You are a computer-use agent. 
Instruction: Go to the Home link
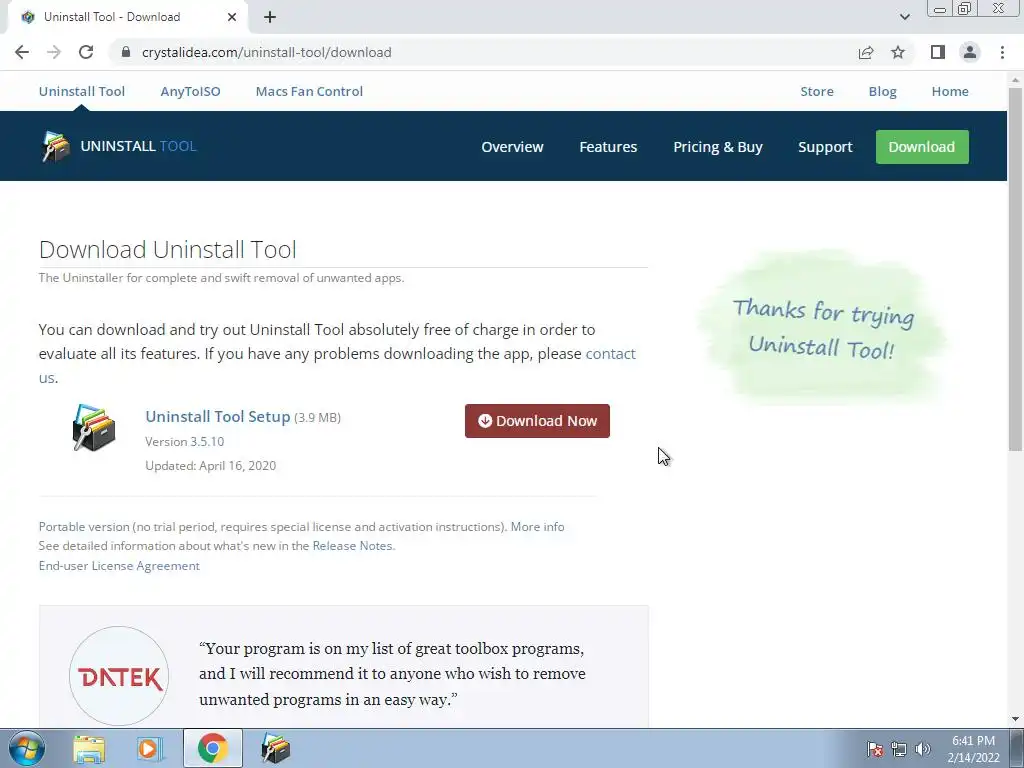click(950, 91)
